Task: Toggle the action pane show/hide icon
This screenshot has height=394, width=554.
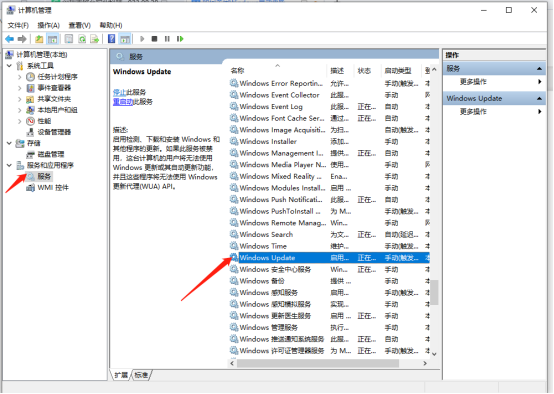Action: tap(125, 39)
